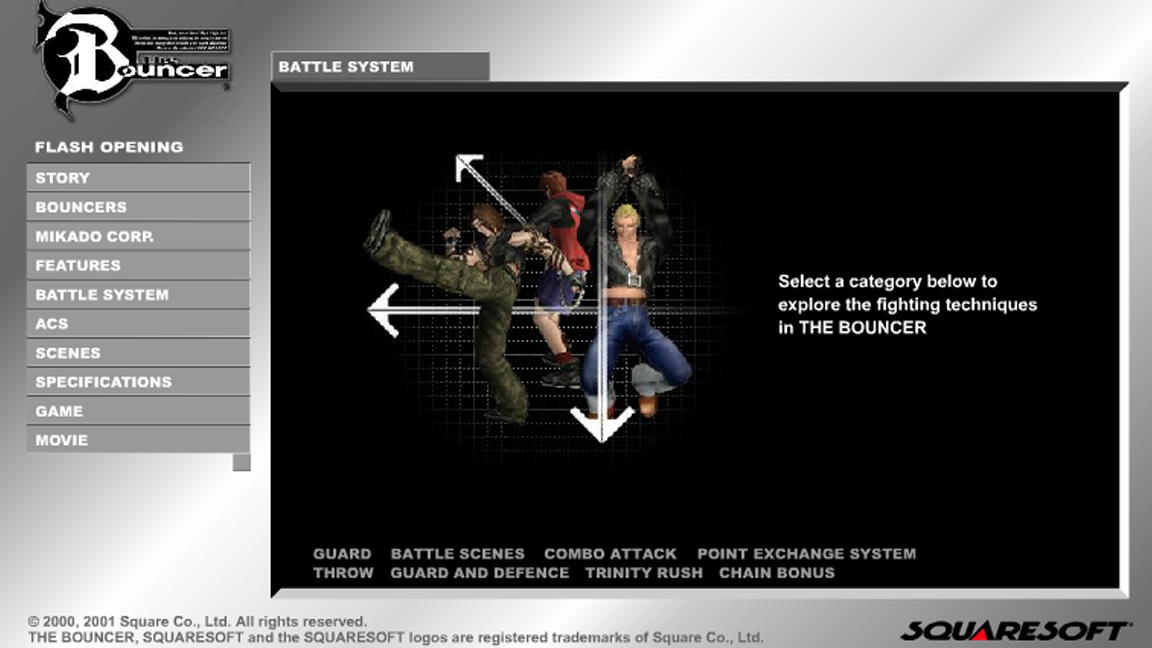Select the Game menu item
This screenshot has height=648, width=1152.
point(138,411)
